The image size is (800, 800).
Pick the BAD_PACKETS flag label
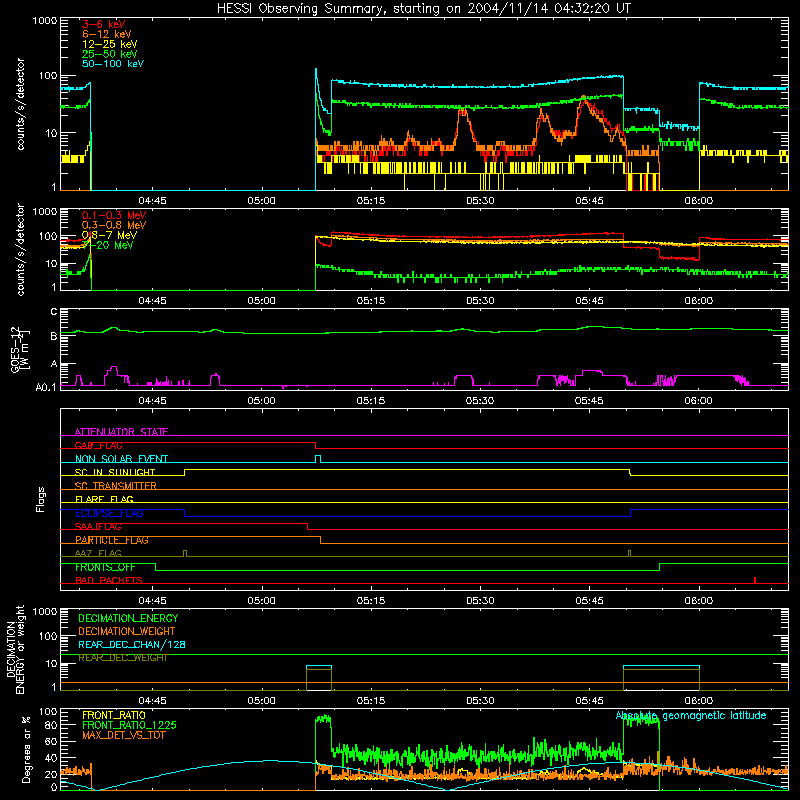click(109, 580)
